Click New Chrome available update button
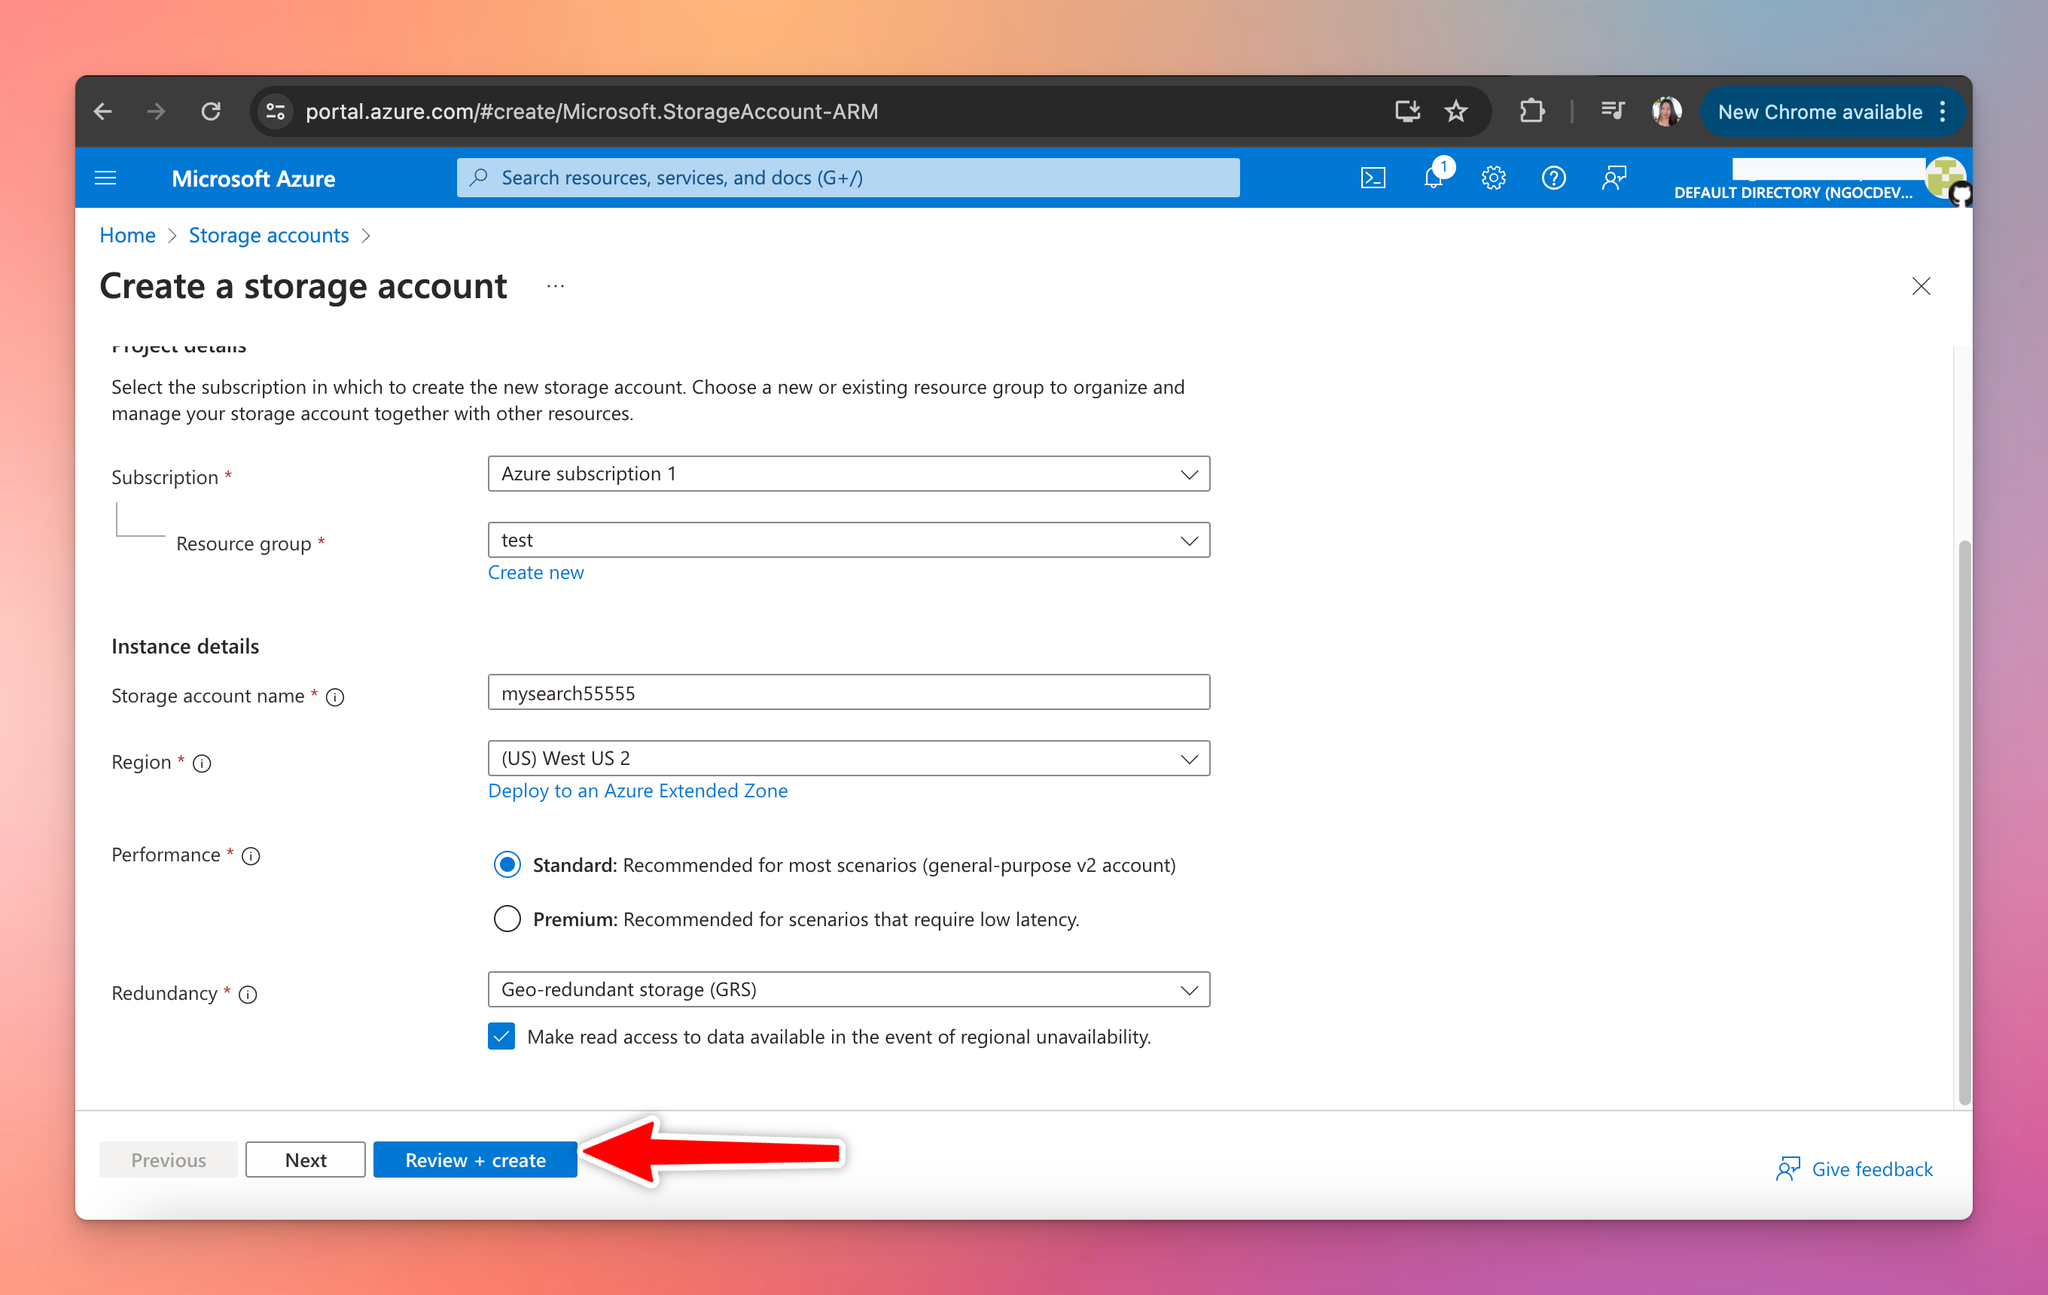Image resolution: width=2048 pixels, height=1295 pixels. click(x=1819, y=112)
